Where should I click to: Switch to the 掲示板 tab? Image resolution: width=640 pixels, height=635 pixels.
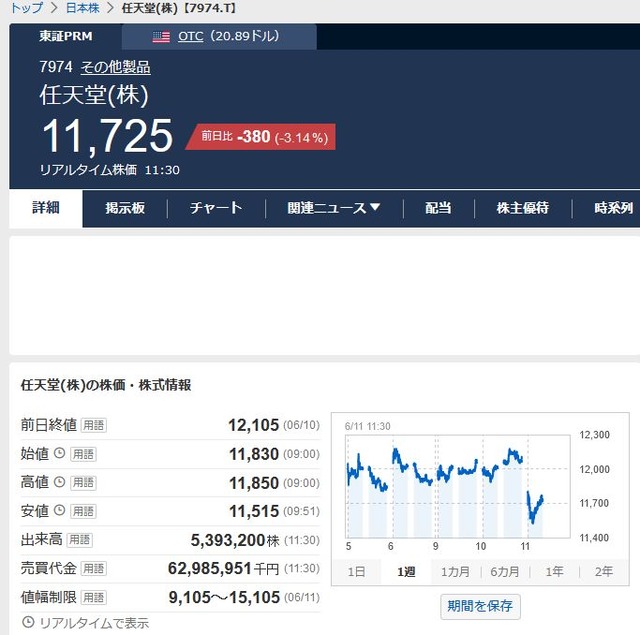125,208
